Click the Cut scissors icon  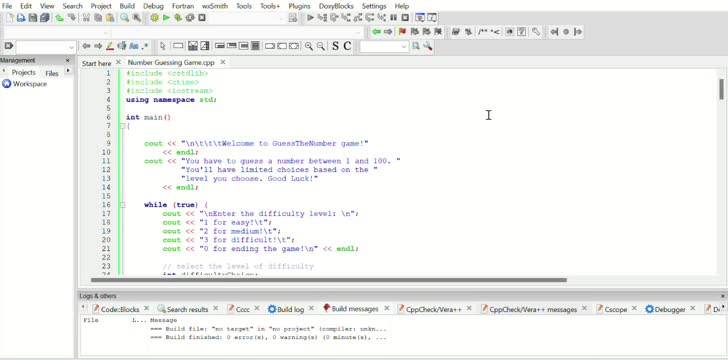click(x=86, y=18)
